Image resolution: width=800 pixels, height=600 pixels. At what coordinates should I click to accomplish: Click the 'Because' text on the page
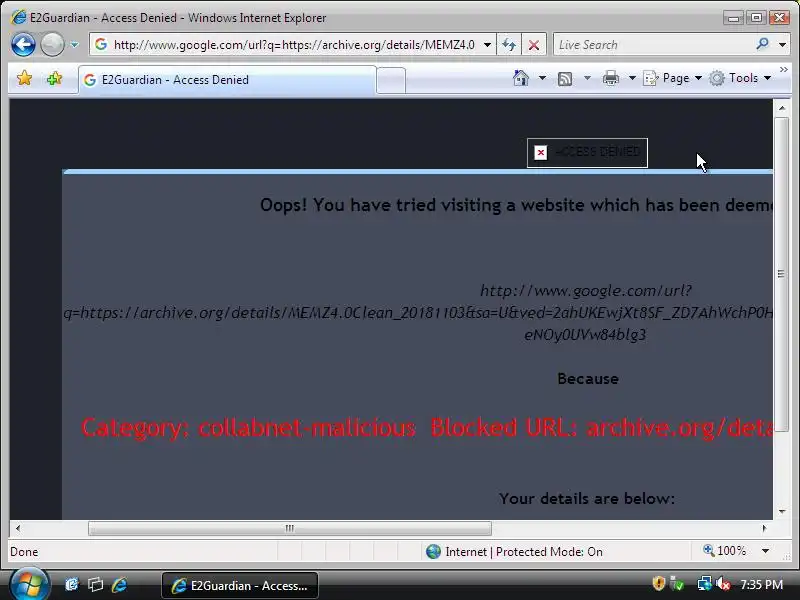[x=588, y=379]
